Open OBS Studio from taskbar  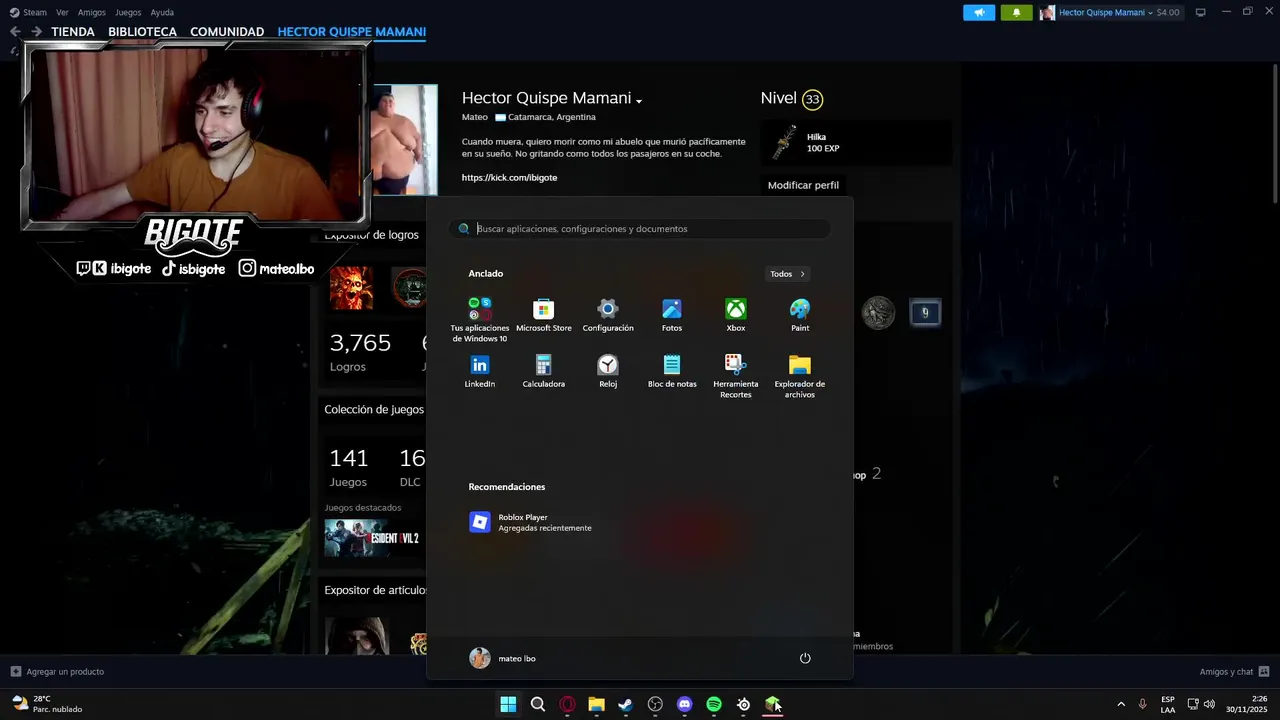point(655,705)
